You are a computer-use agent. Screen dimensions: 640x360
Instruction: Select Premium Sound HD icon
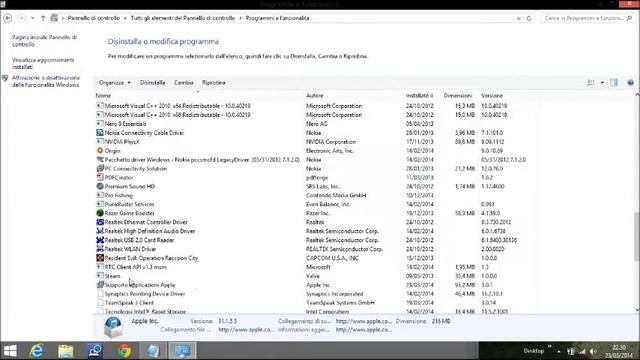(x=100, y=186)
